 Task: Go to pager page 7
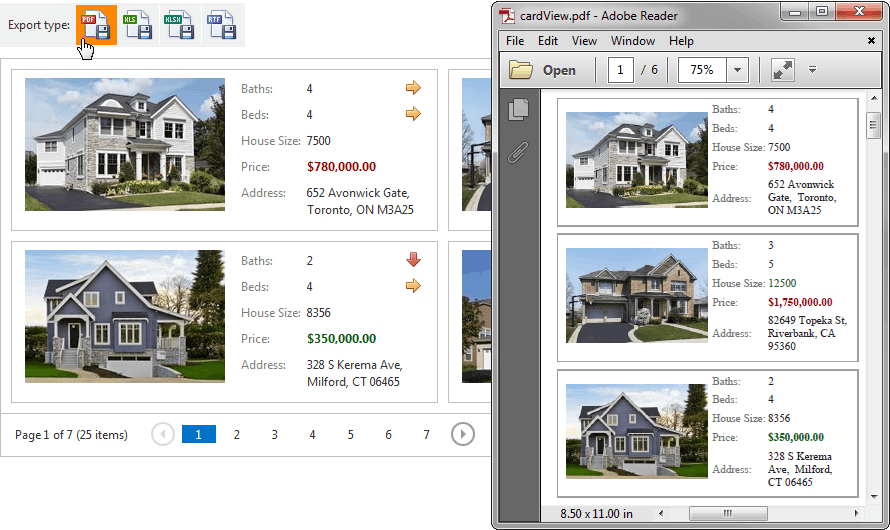[x=426, y=435]
